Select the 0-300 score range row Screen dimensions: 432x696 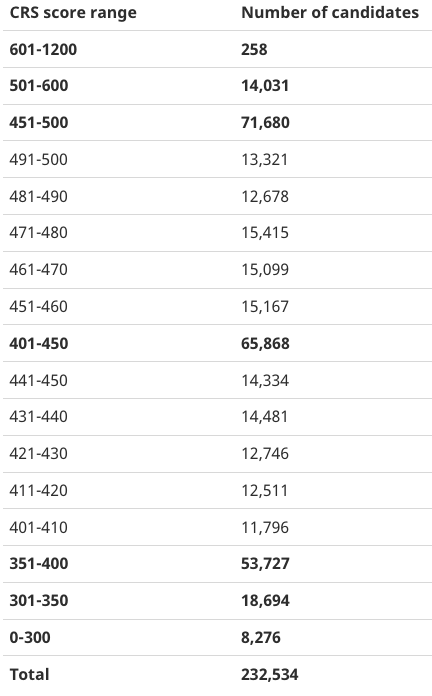[217, 637]
